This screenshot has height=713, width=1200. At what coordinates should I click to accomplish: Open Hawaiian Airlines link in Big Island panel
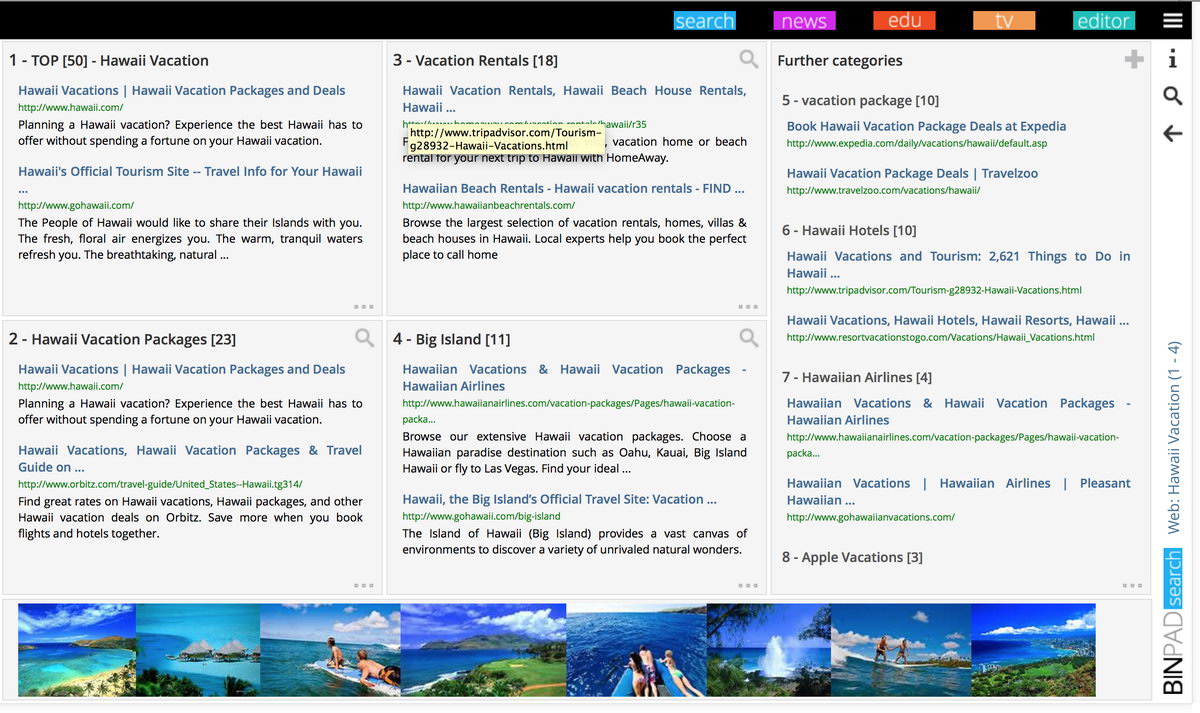pos(574,377)
